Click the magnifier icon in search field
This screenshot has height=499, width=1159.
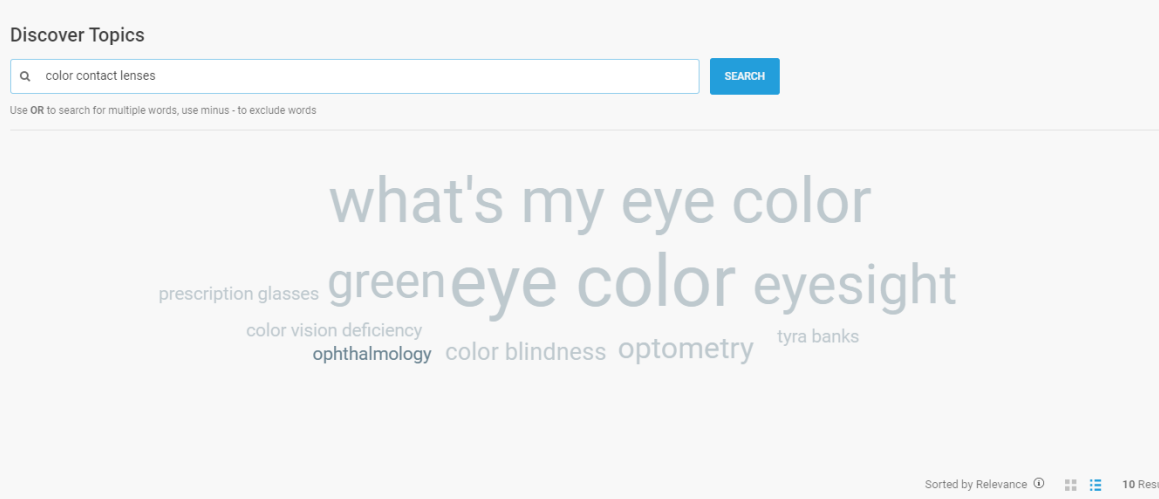click(x=25, y=76)
